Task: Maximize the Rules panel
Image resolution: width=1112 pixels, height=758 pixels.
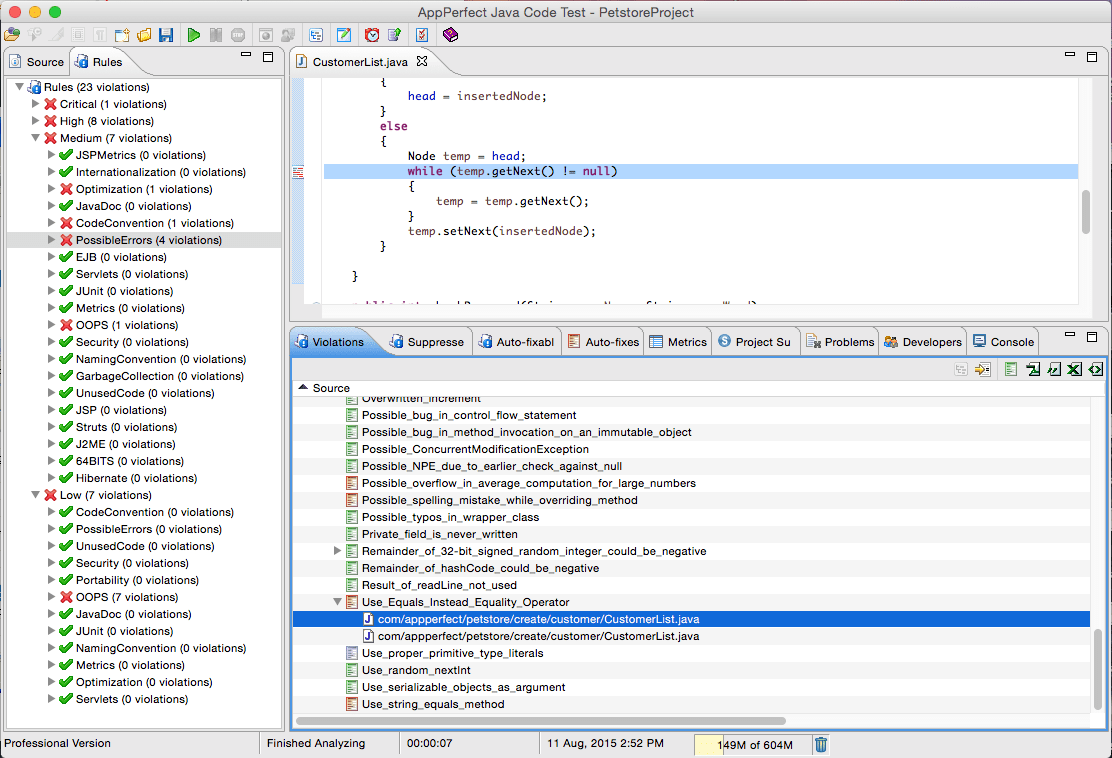Action: [268, 57]
